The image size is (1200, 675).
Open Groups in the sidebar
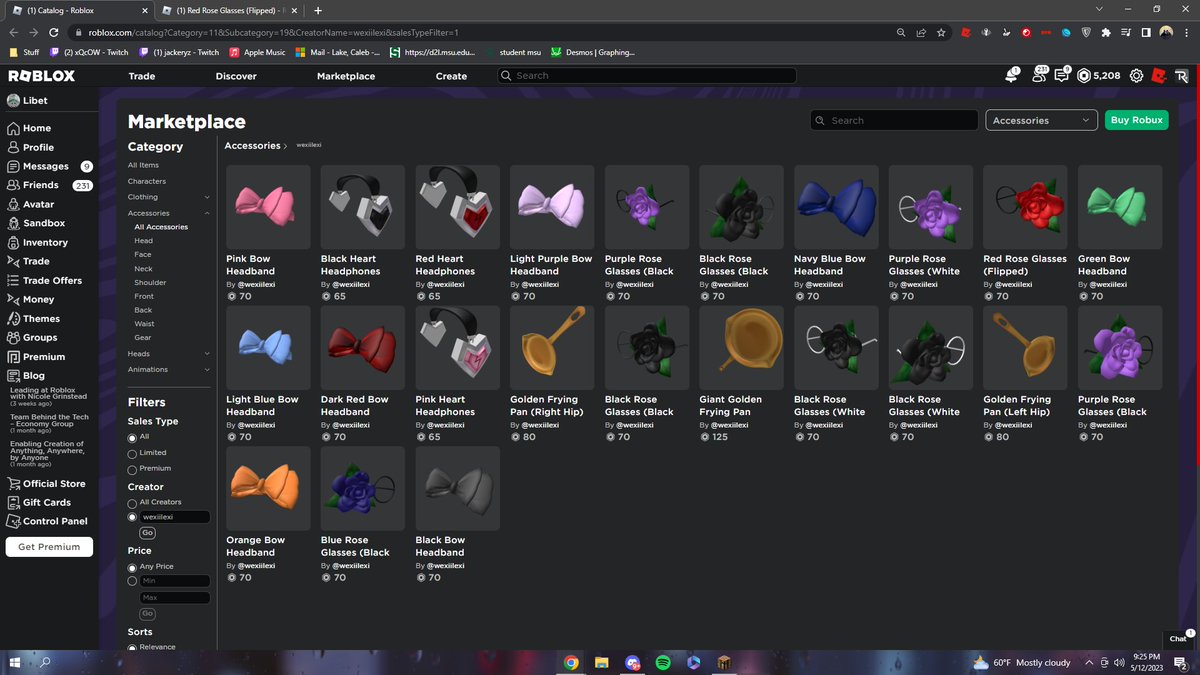point(33,337)
